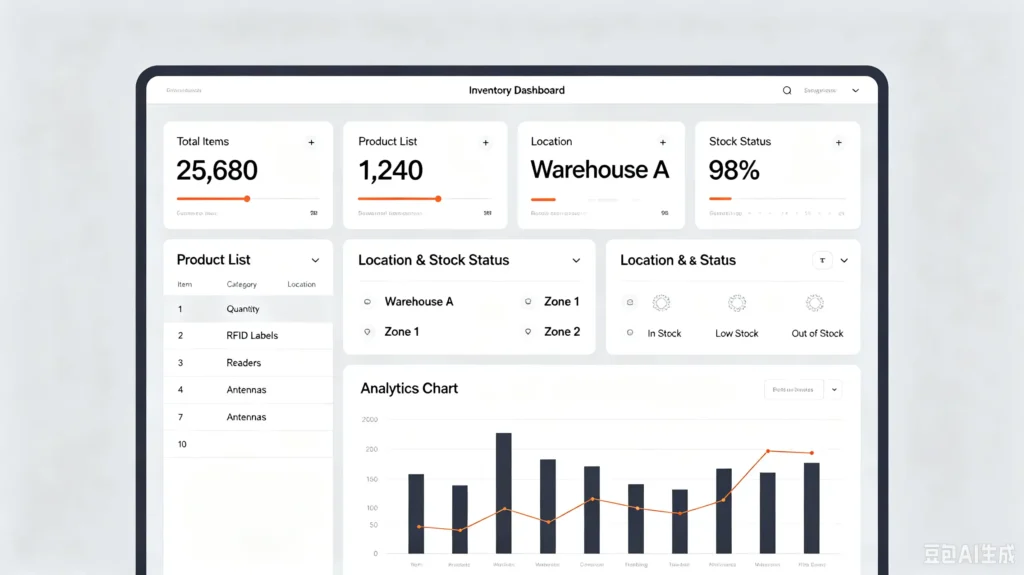
Task: Click plus icon on Location card
Action: [663, 142]
